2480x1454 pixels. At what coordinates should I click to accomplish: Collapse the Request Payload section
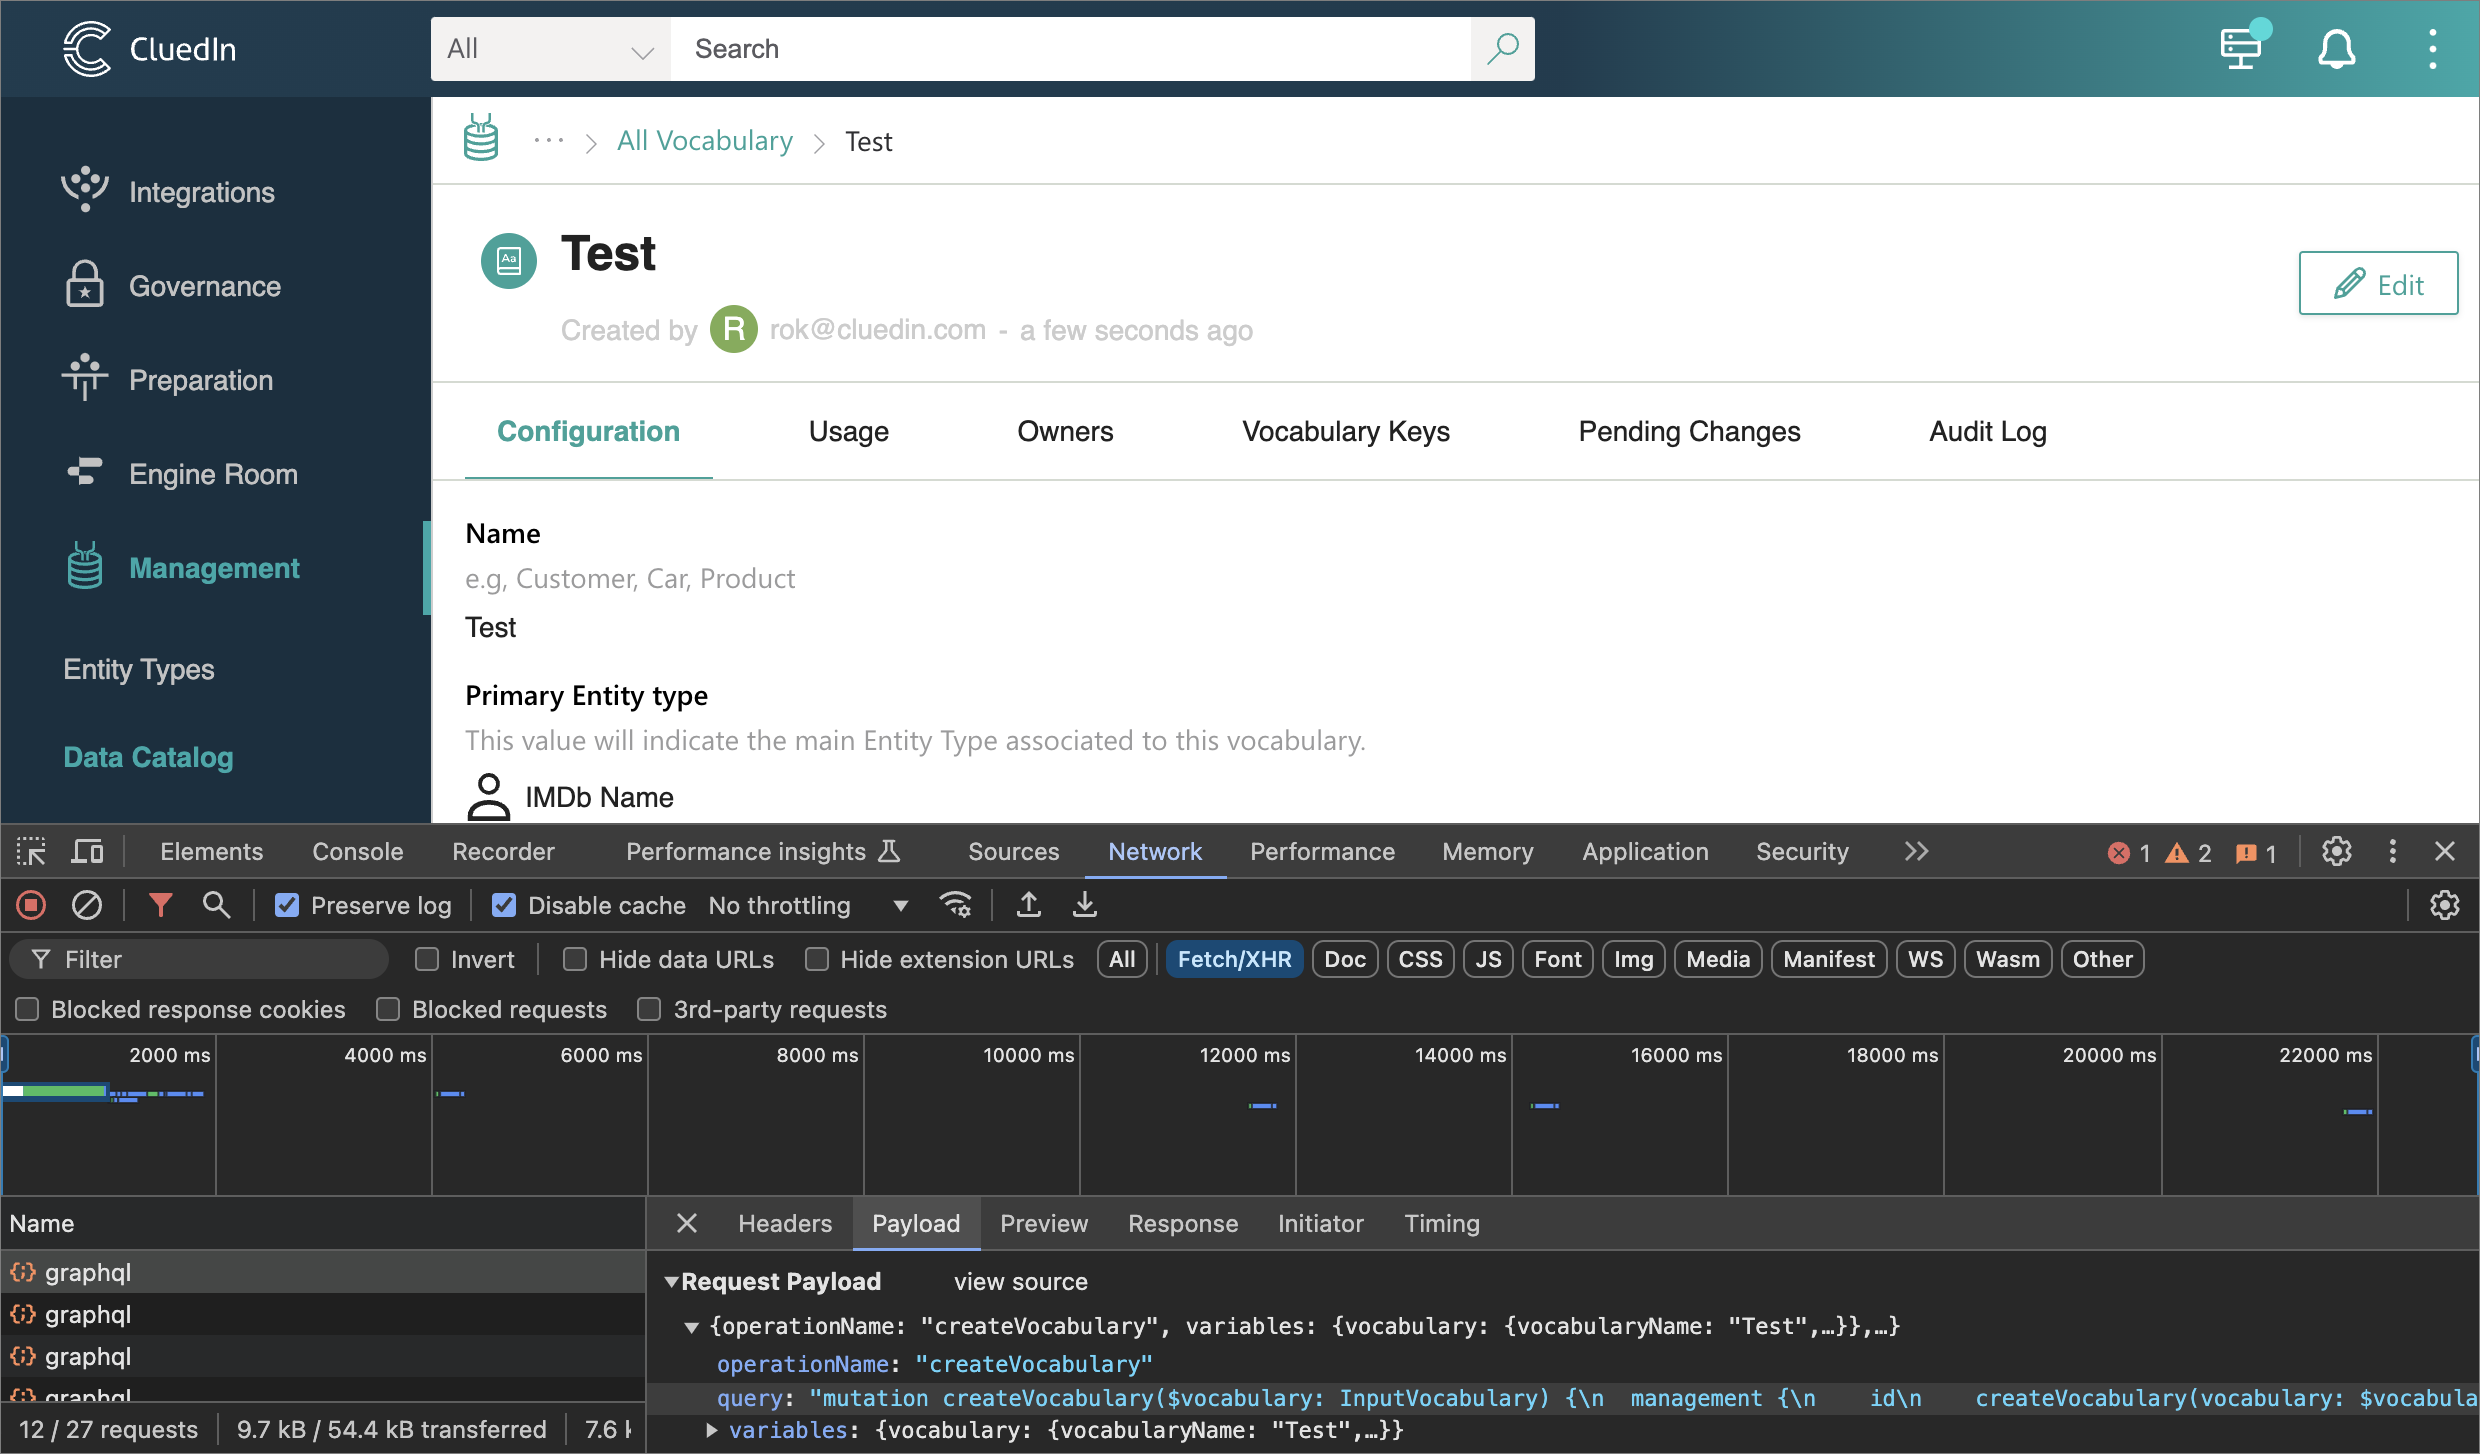[675, 1281]
